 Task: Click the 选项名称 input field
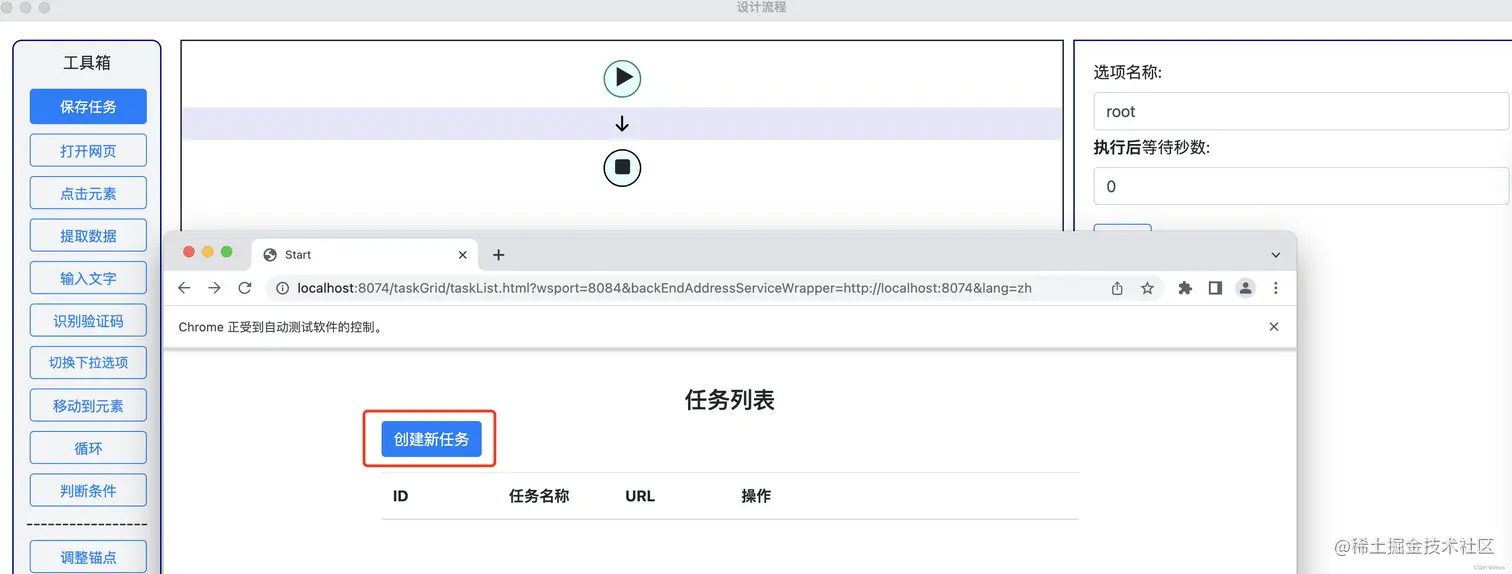(x=1301, y=111)
